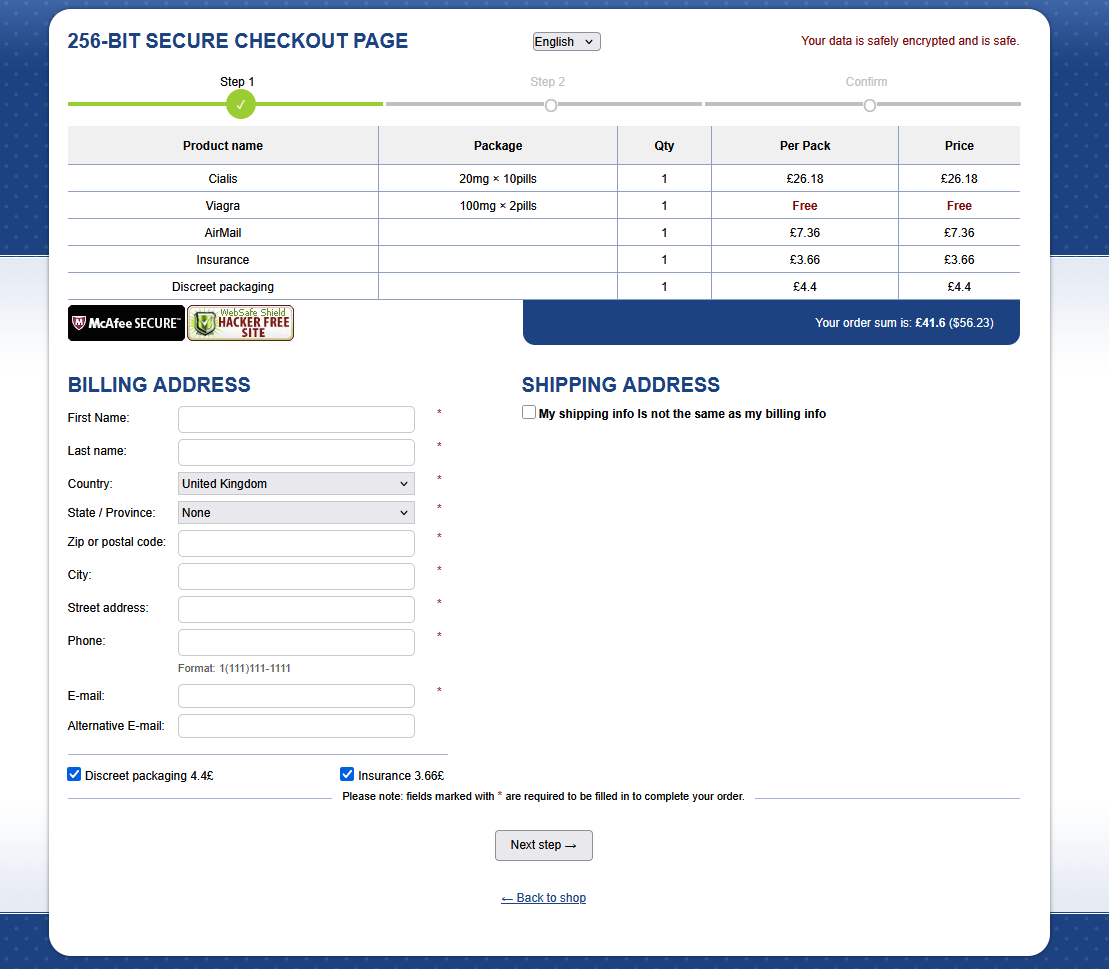This screenshot has width=1109, height=969.
Task: Click Discreet packaging in the product table
Action: (x=223, y=286)
